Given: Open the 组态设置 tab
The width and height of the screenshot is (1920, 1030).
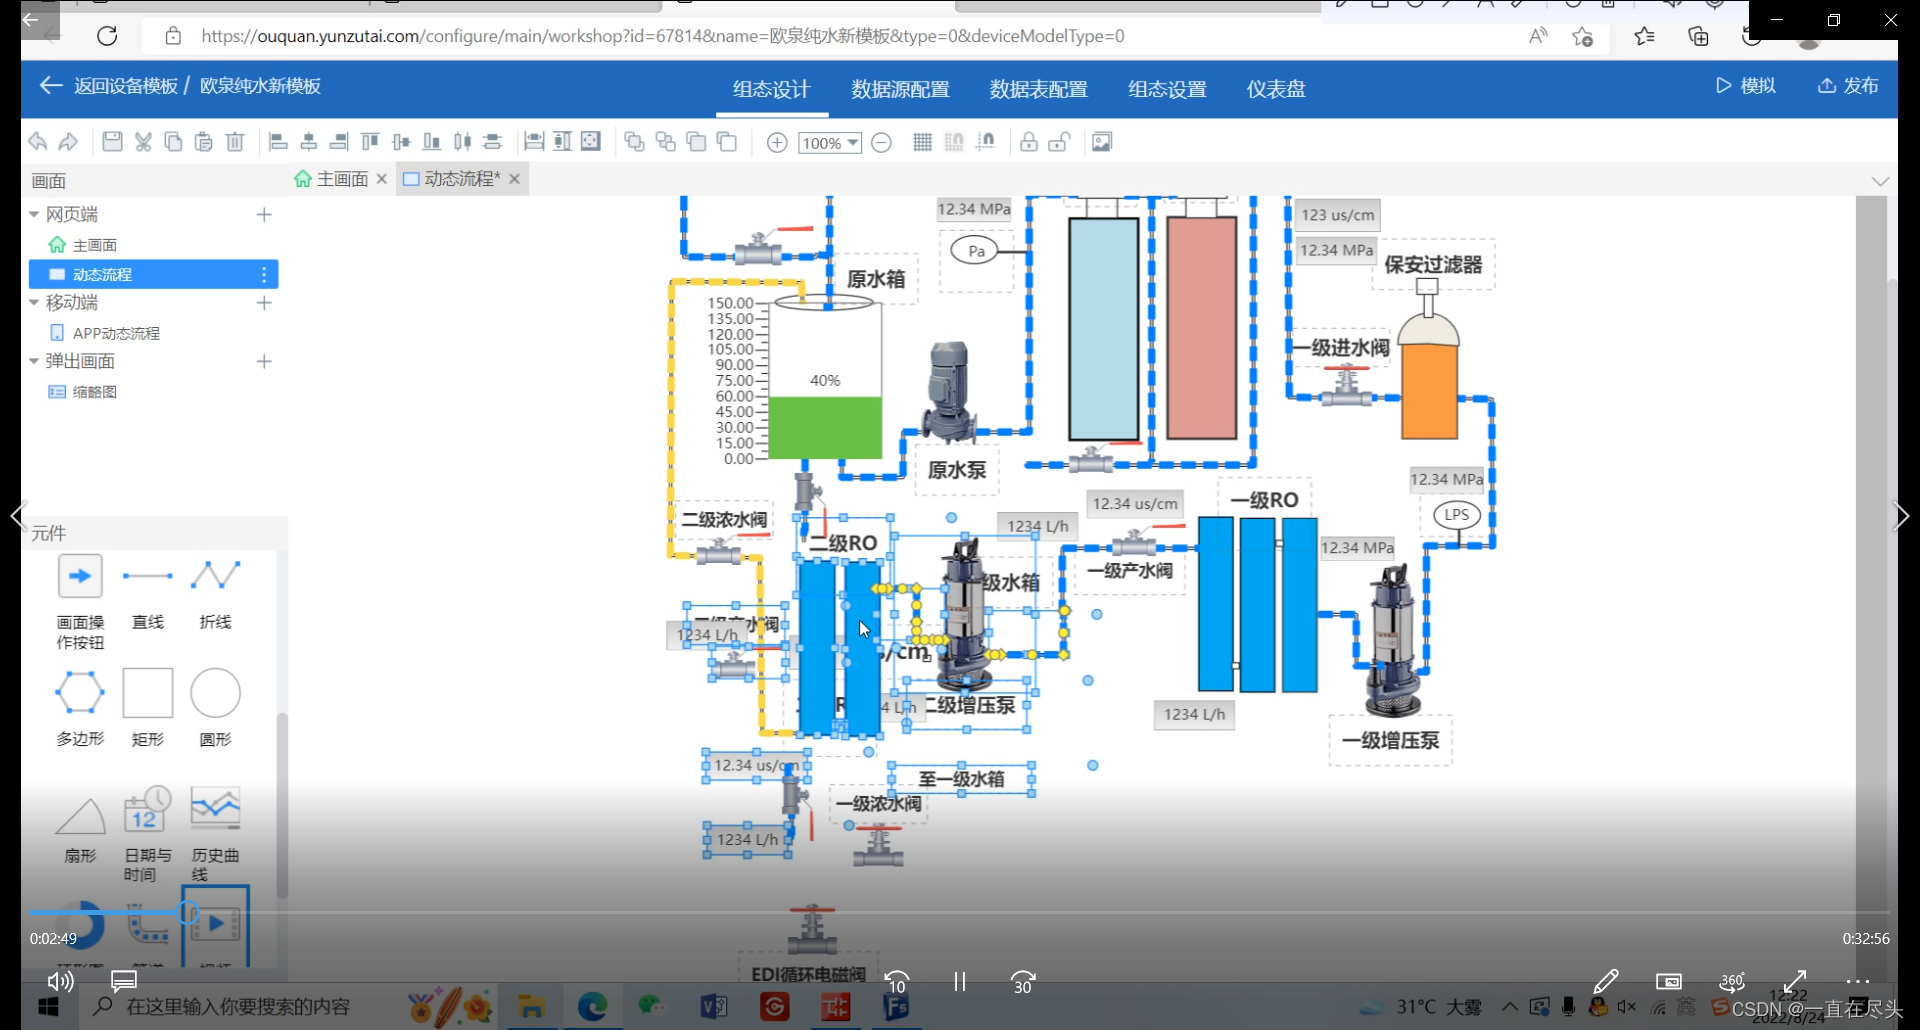Looking at the screenshot, I should coord(1167,89).
